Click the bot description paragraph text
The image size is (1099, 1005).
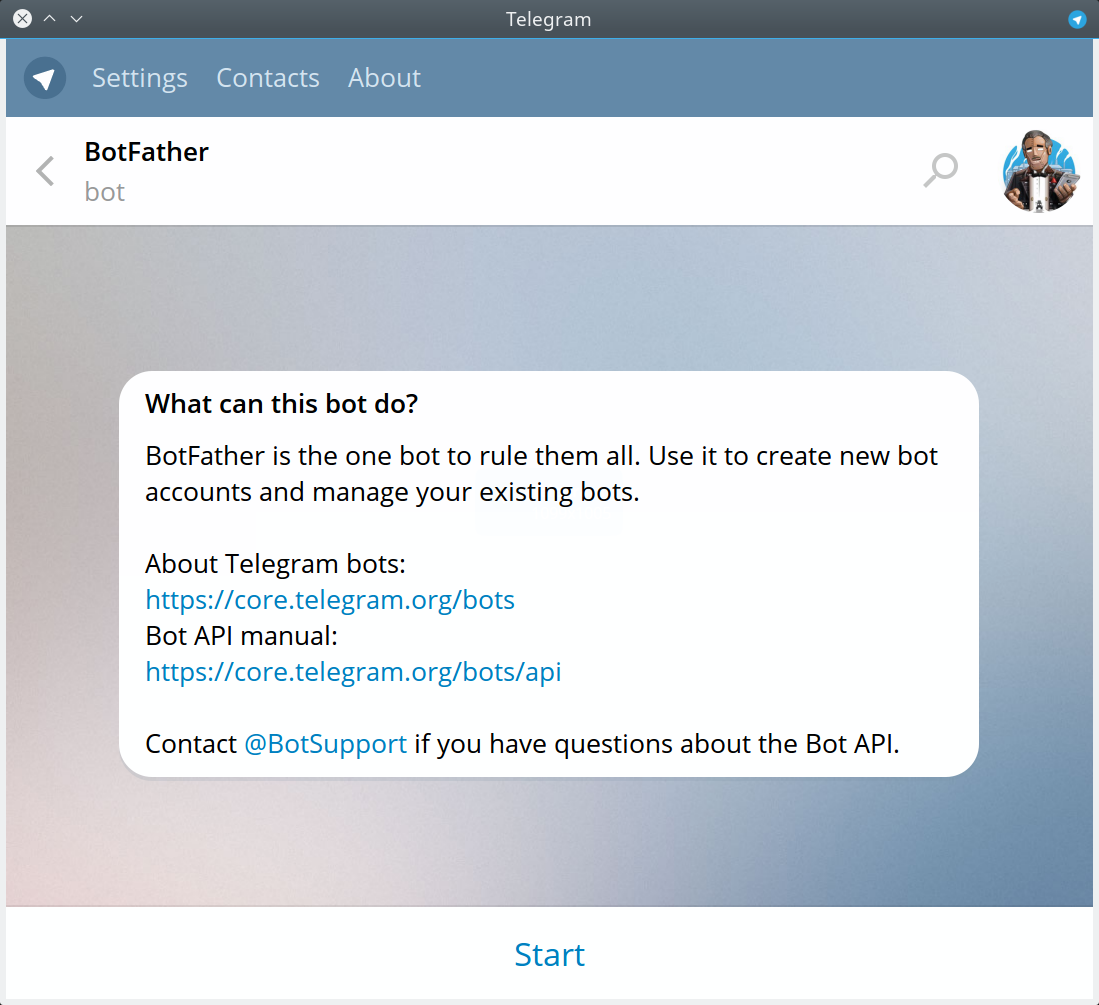coord(541,474)
